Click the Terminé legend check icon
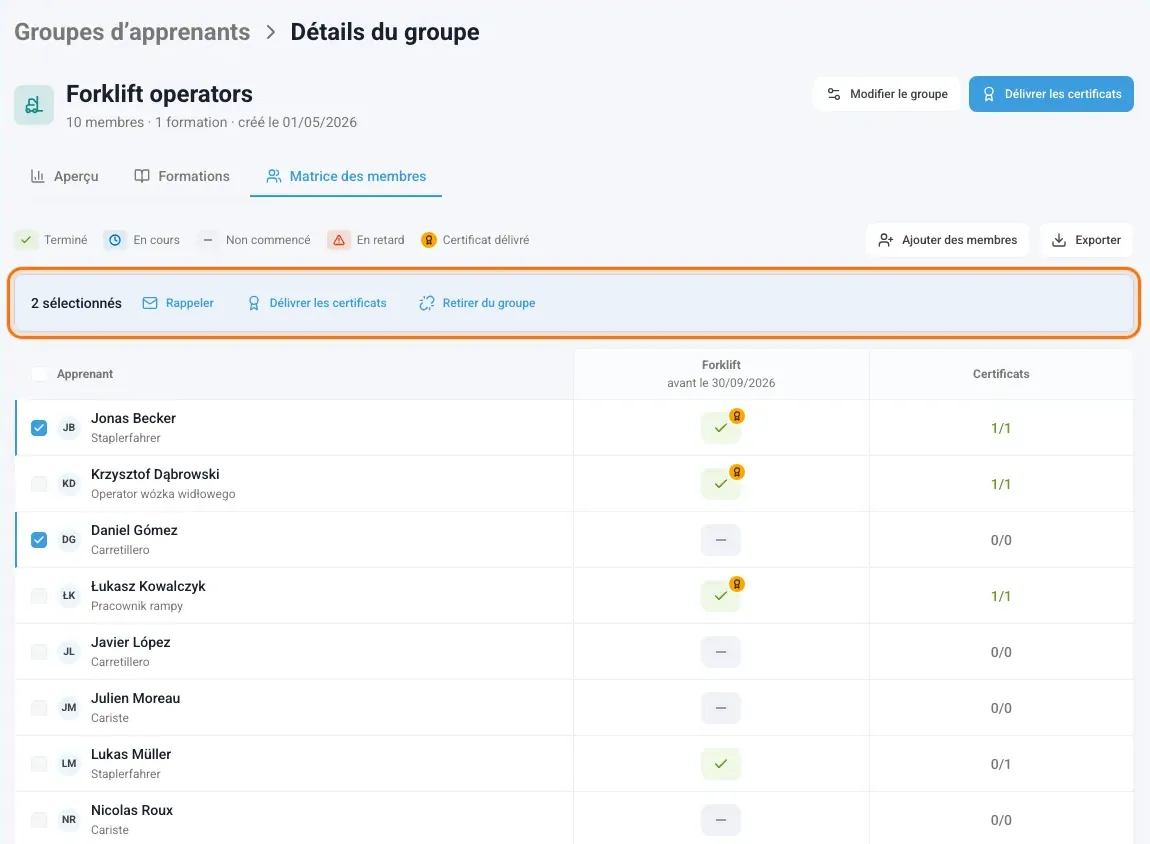 coord(26,240)
